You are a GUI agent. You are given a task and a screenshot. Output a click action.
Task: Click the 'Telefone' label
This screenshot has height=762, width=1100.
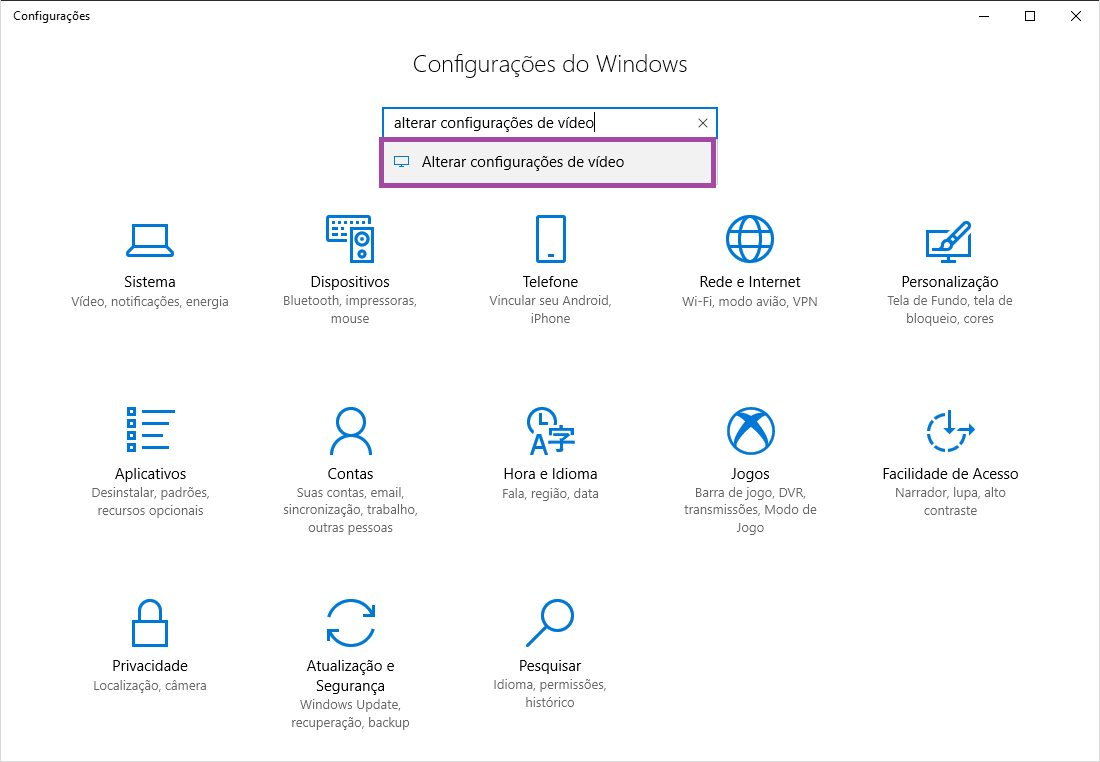click(550, 281)
